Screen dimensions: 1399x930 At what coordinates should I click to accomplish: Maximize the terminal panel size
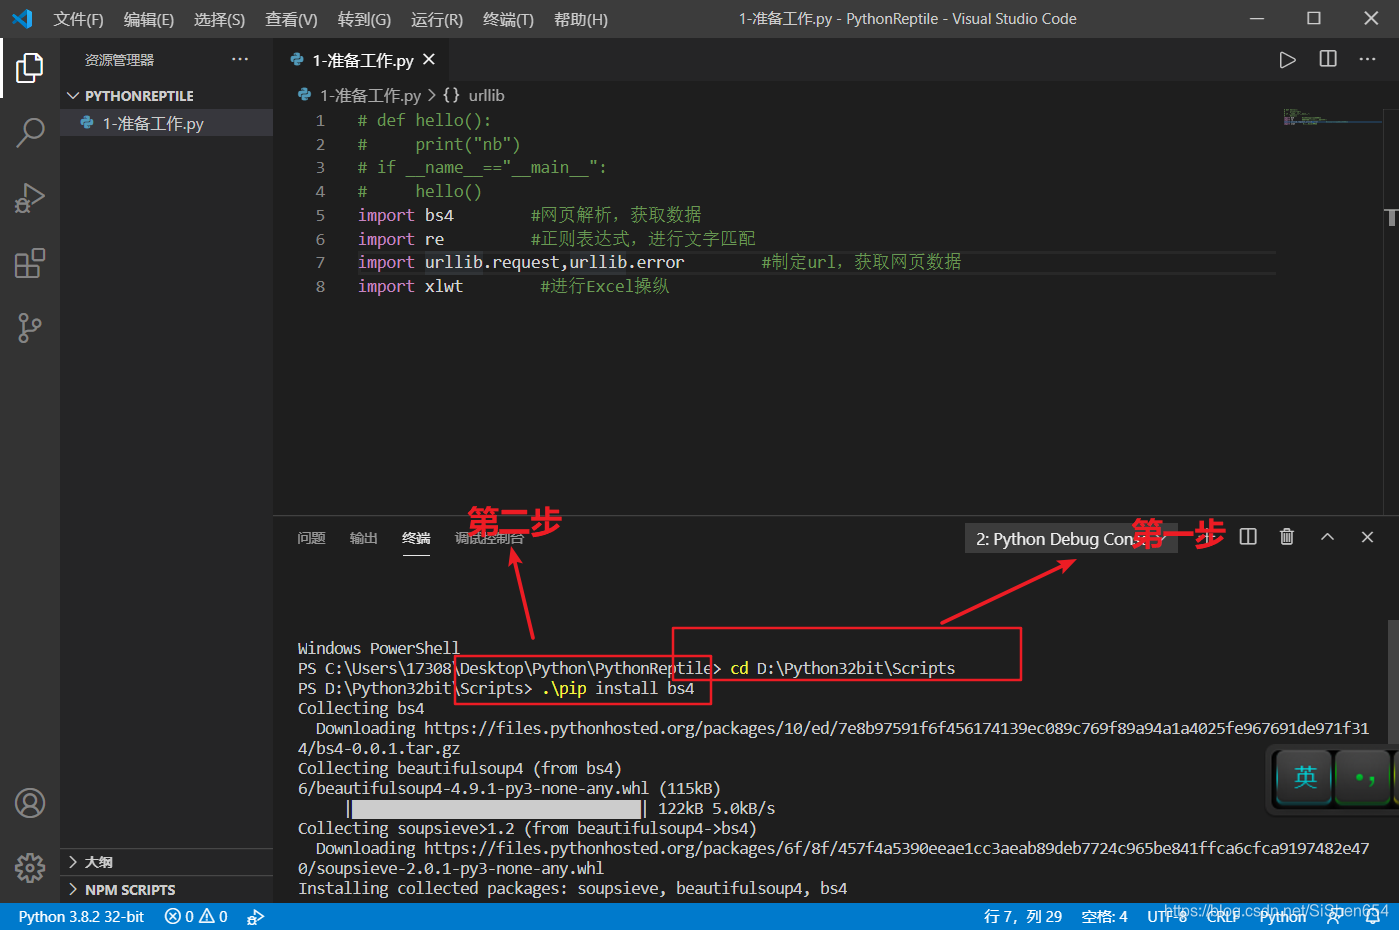point(1327,537)
